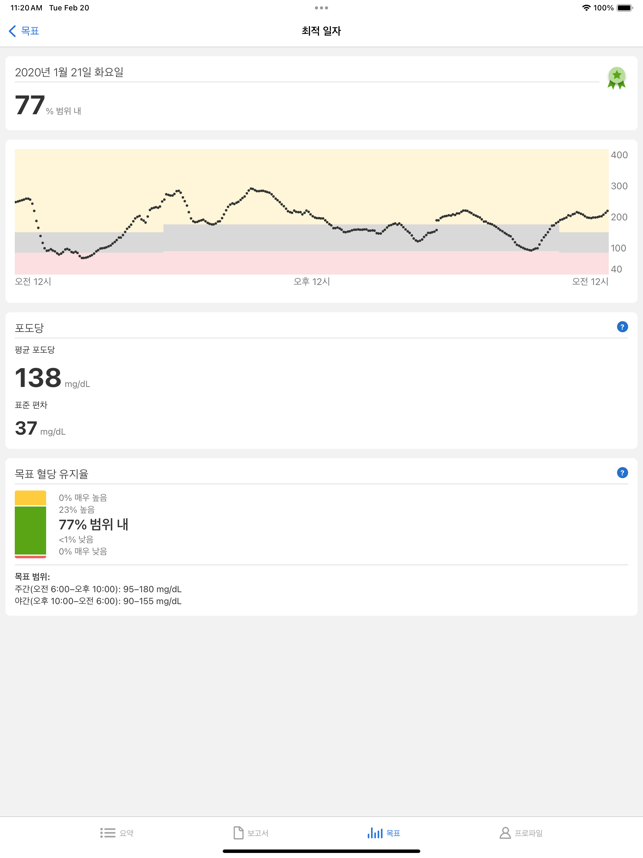Tap the green in-range bar segment

click(30, 530)
